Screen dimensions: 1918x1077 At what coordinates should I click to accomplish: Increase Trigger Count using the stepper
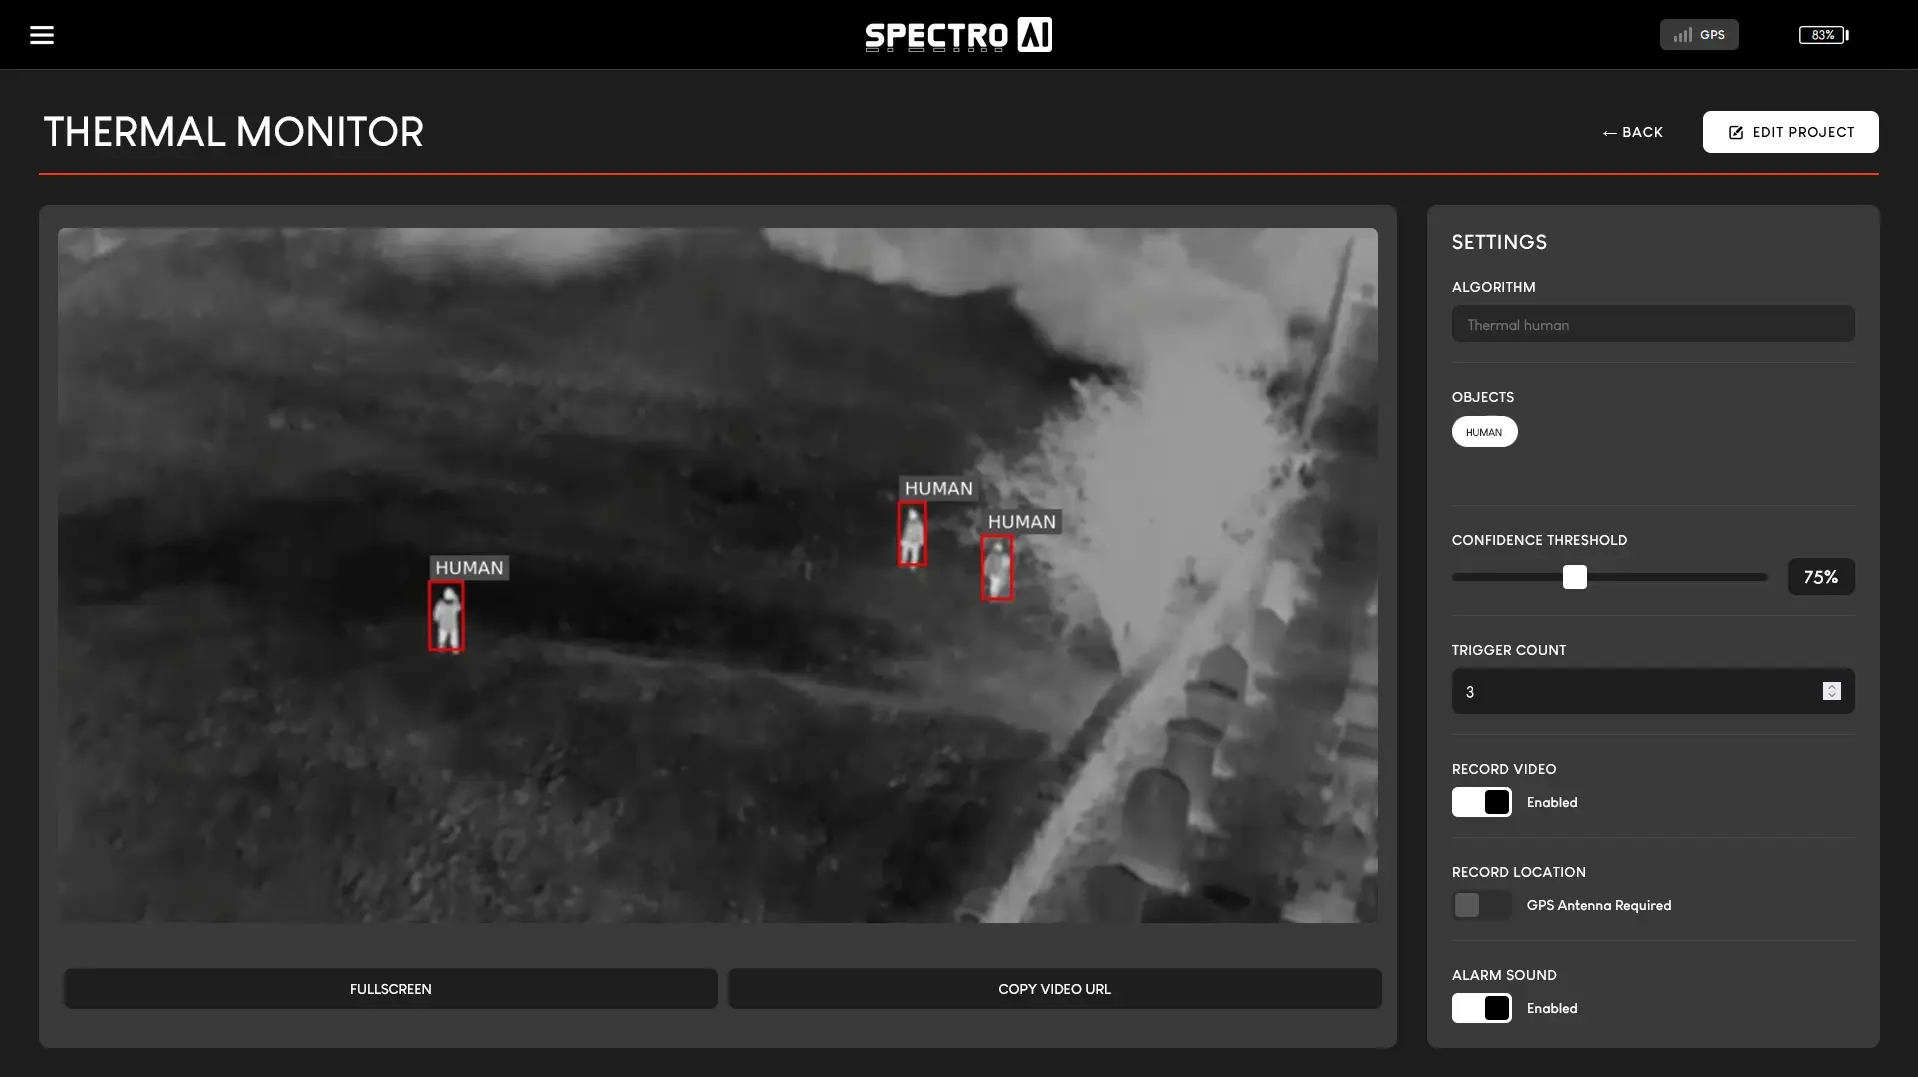coord(1831,686)
